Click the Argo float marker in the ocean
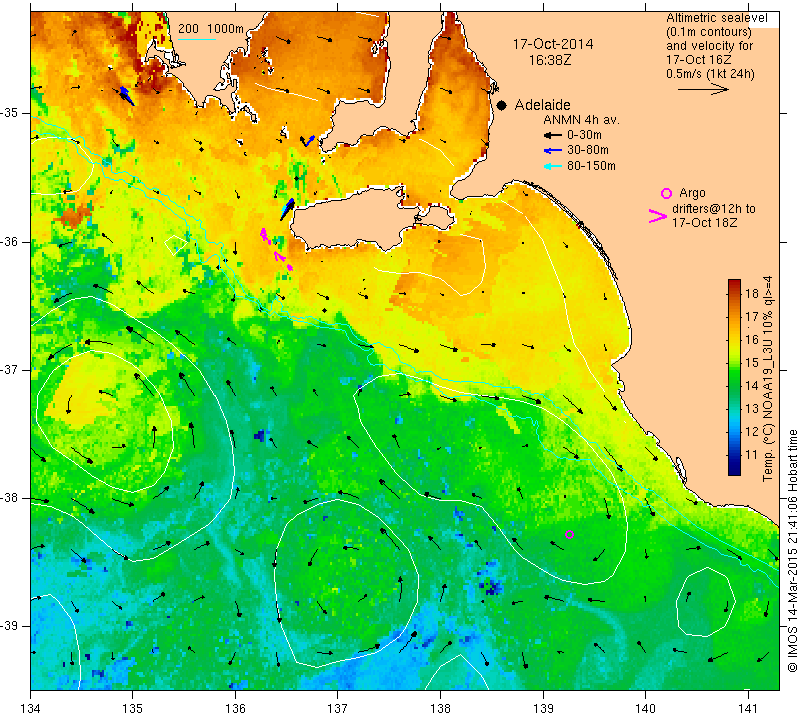The image size is (800, 720). coord(569,534)
